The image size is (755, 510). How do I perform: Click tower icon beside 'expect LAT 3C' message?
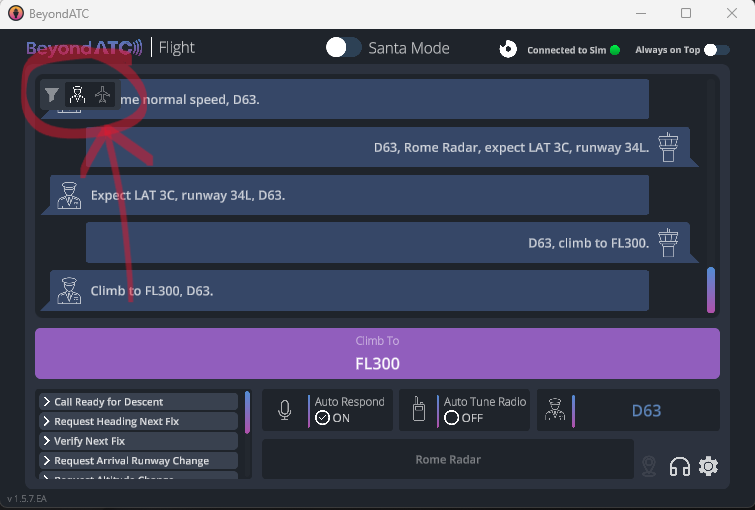[x=668, y=147]
